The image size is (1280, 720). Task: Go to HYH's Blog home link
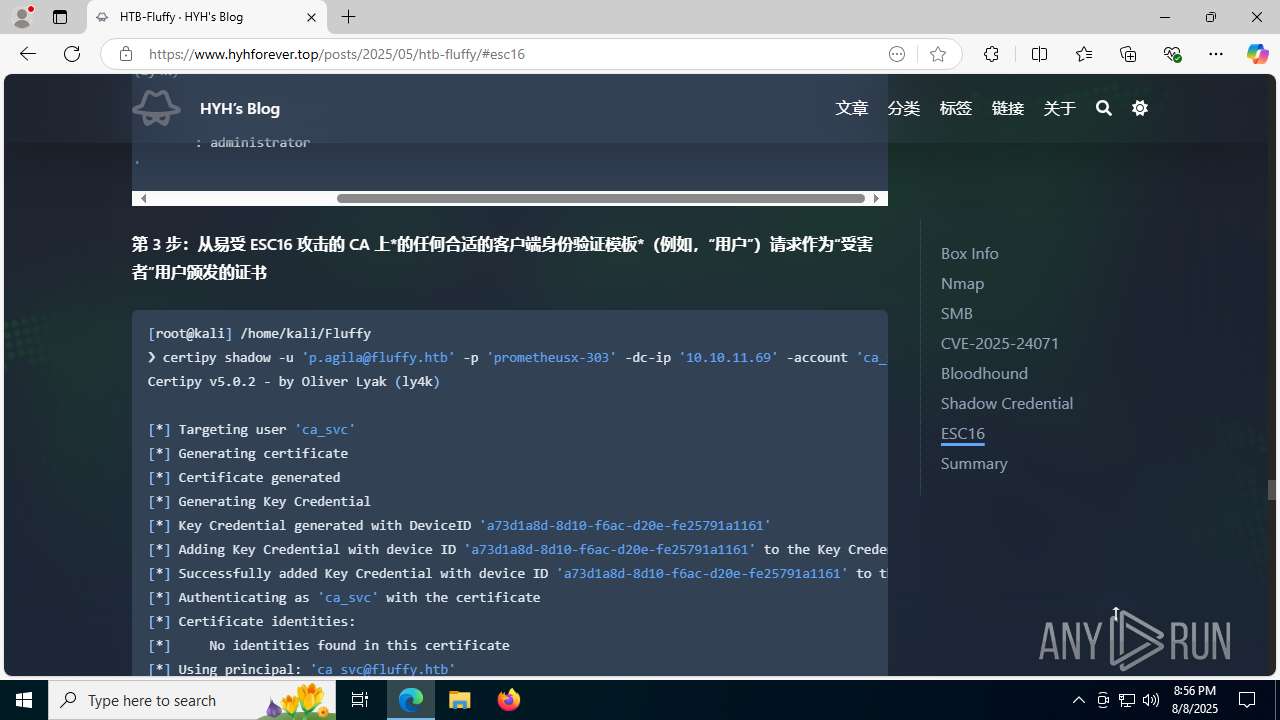pos(240,108)
